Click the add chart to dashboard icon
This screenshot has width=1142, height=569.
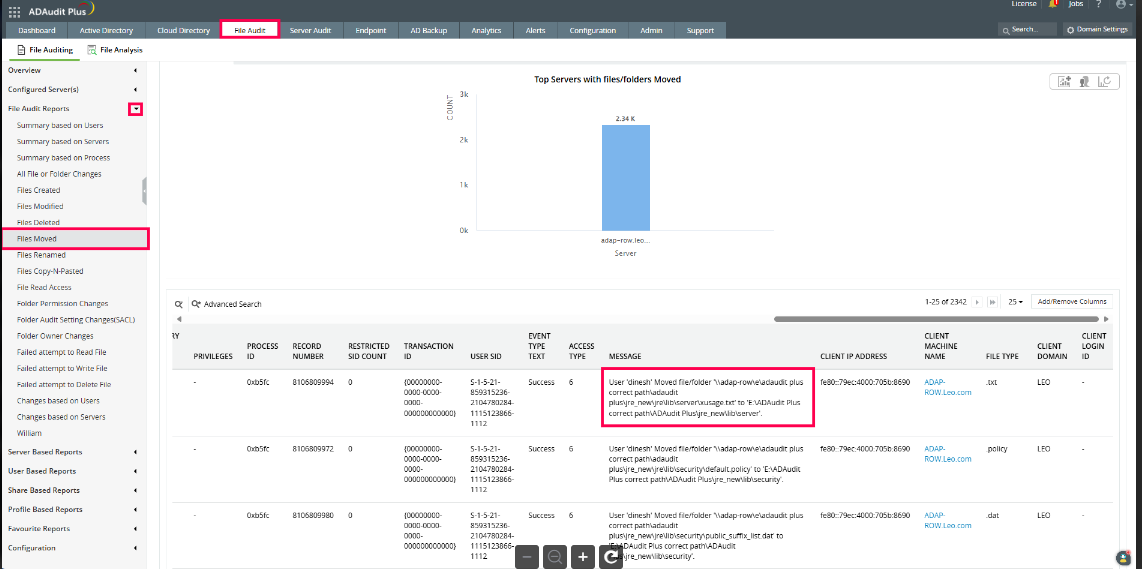tap(1065, 82)
